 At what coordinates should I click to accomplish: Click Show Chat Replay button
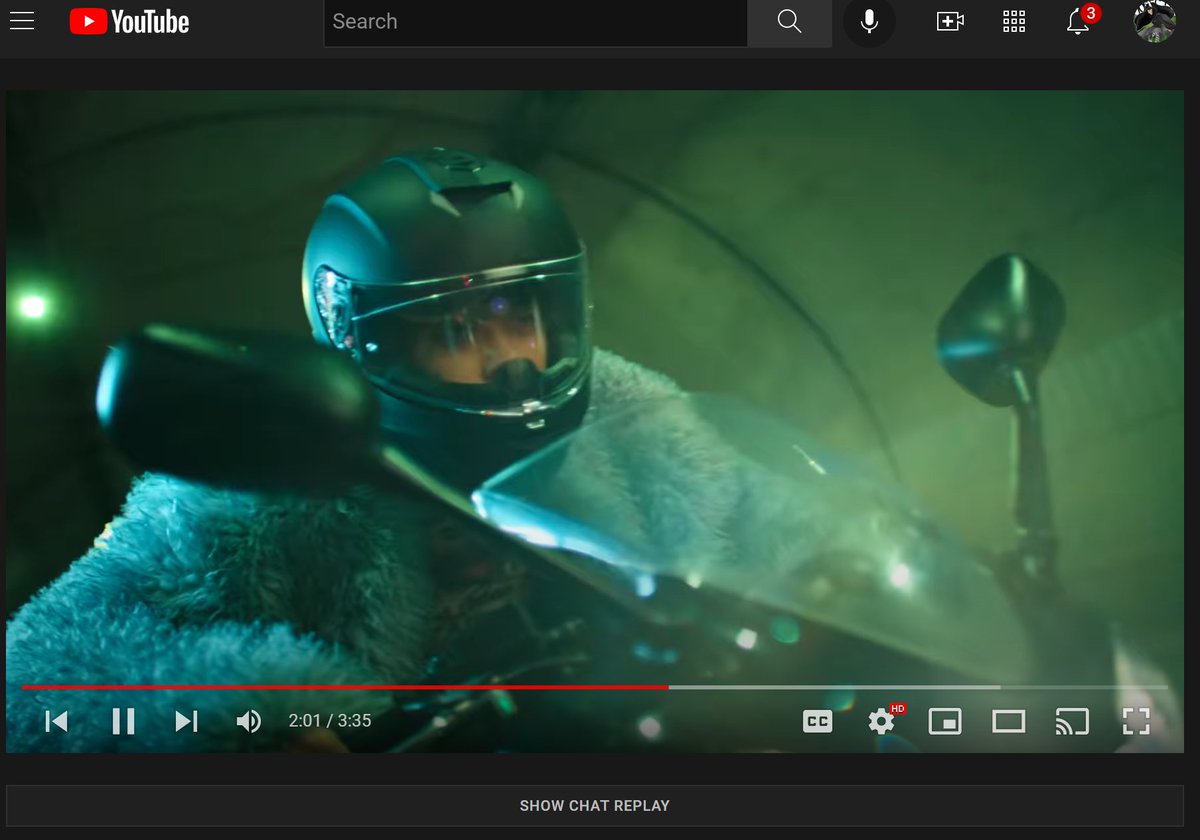coord(595,806)
